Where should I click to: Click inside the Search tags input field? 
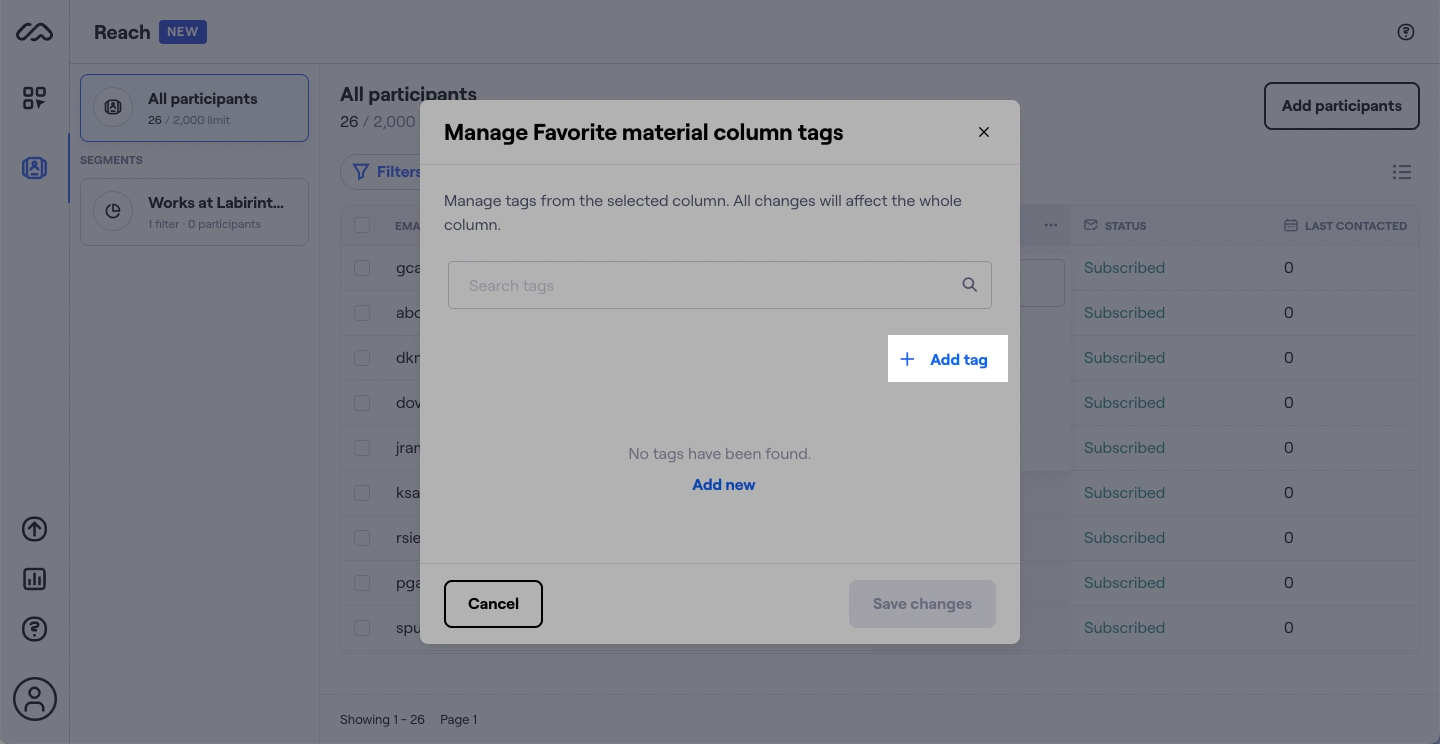[x=700, y=285]
